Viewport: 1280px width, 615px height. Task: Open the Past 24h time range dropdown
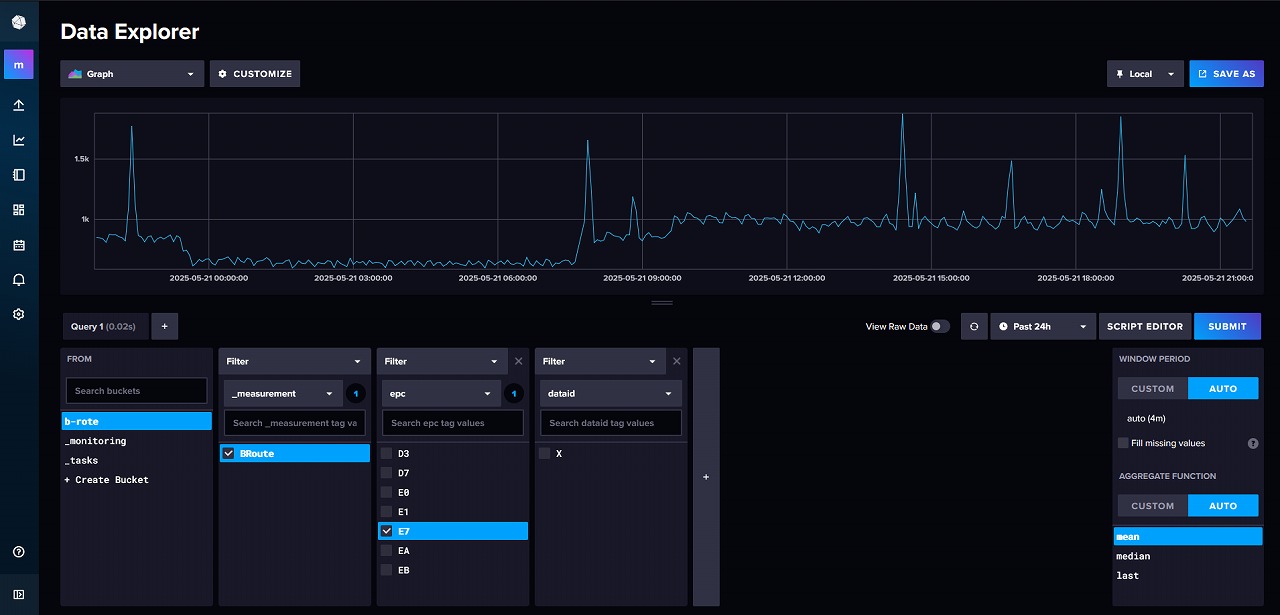pyautogui.click(x=1043, y=326)
